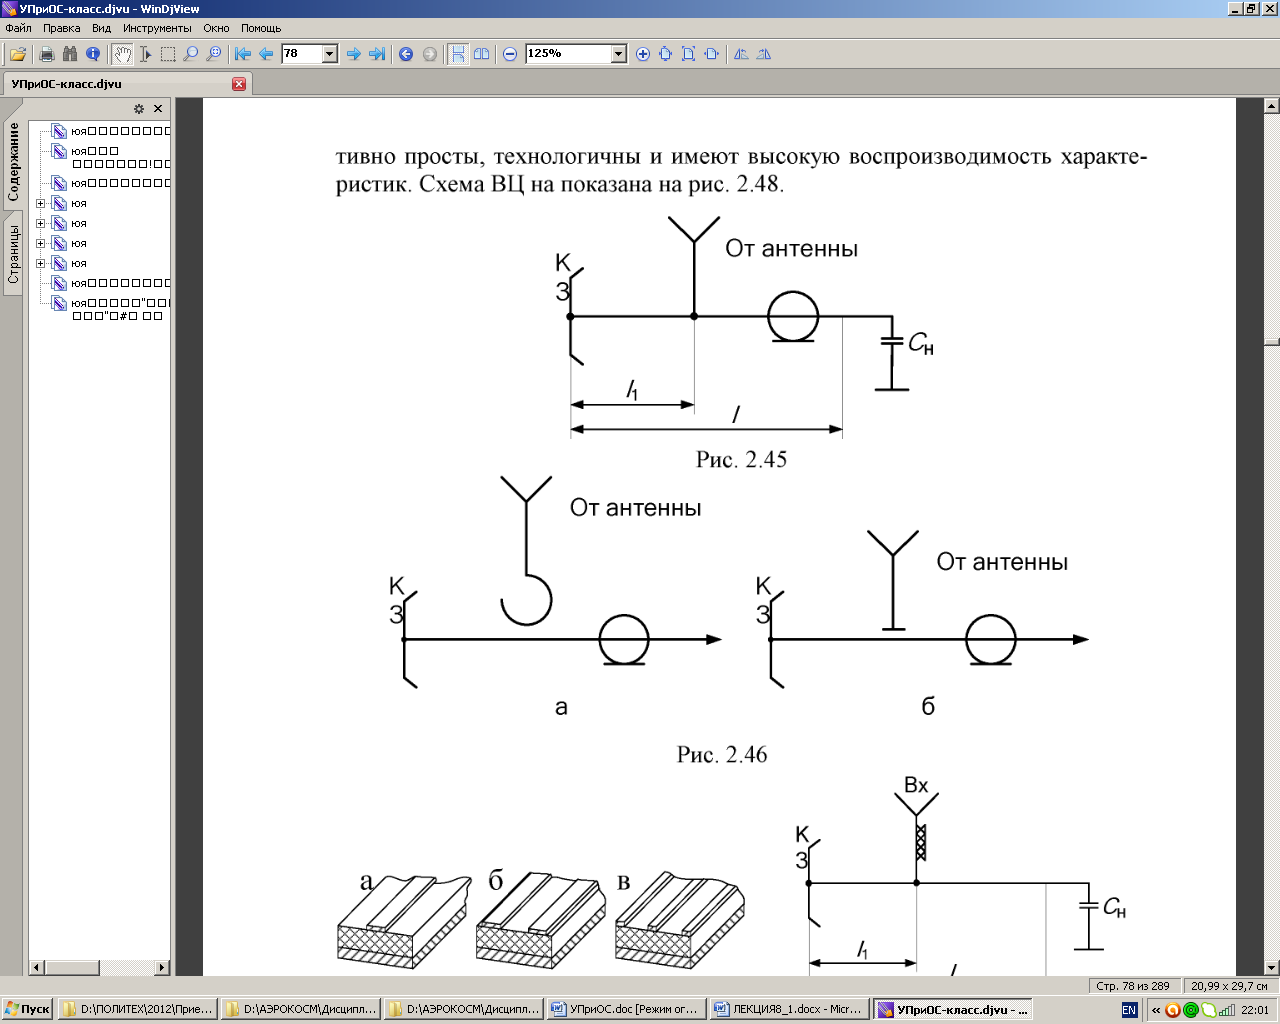
Task: Open the 125% zoom level dropdown
Action: tap(618, 54)
